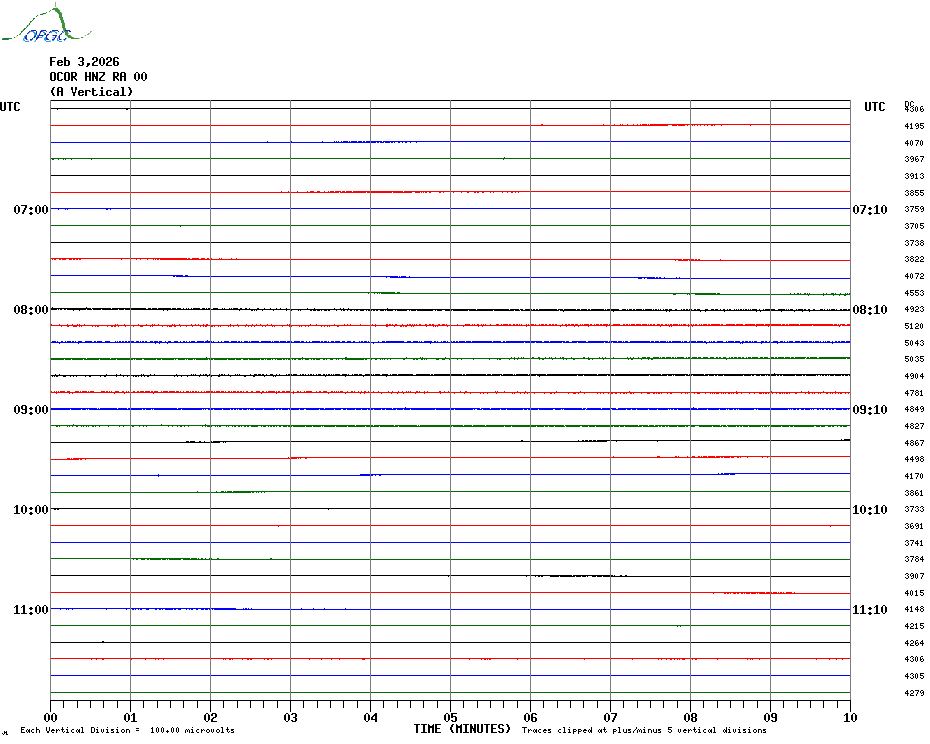The height and width of the screenshot is (744, 930).
Task: Click the DC value '4215'
Action: tap(914, 626)
